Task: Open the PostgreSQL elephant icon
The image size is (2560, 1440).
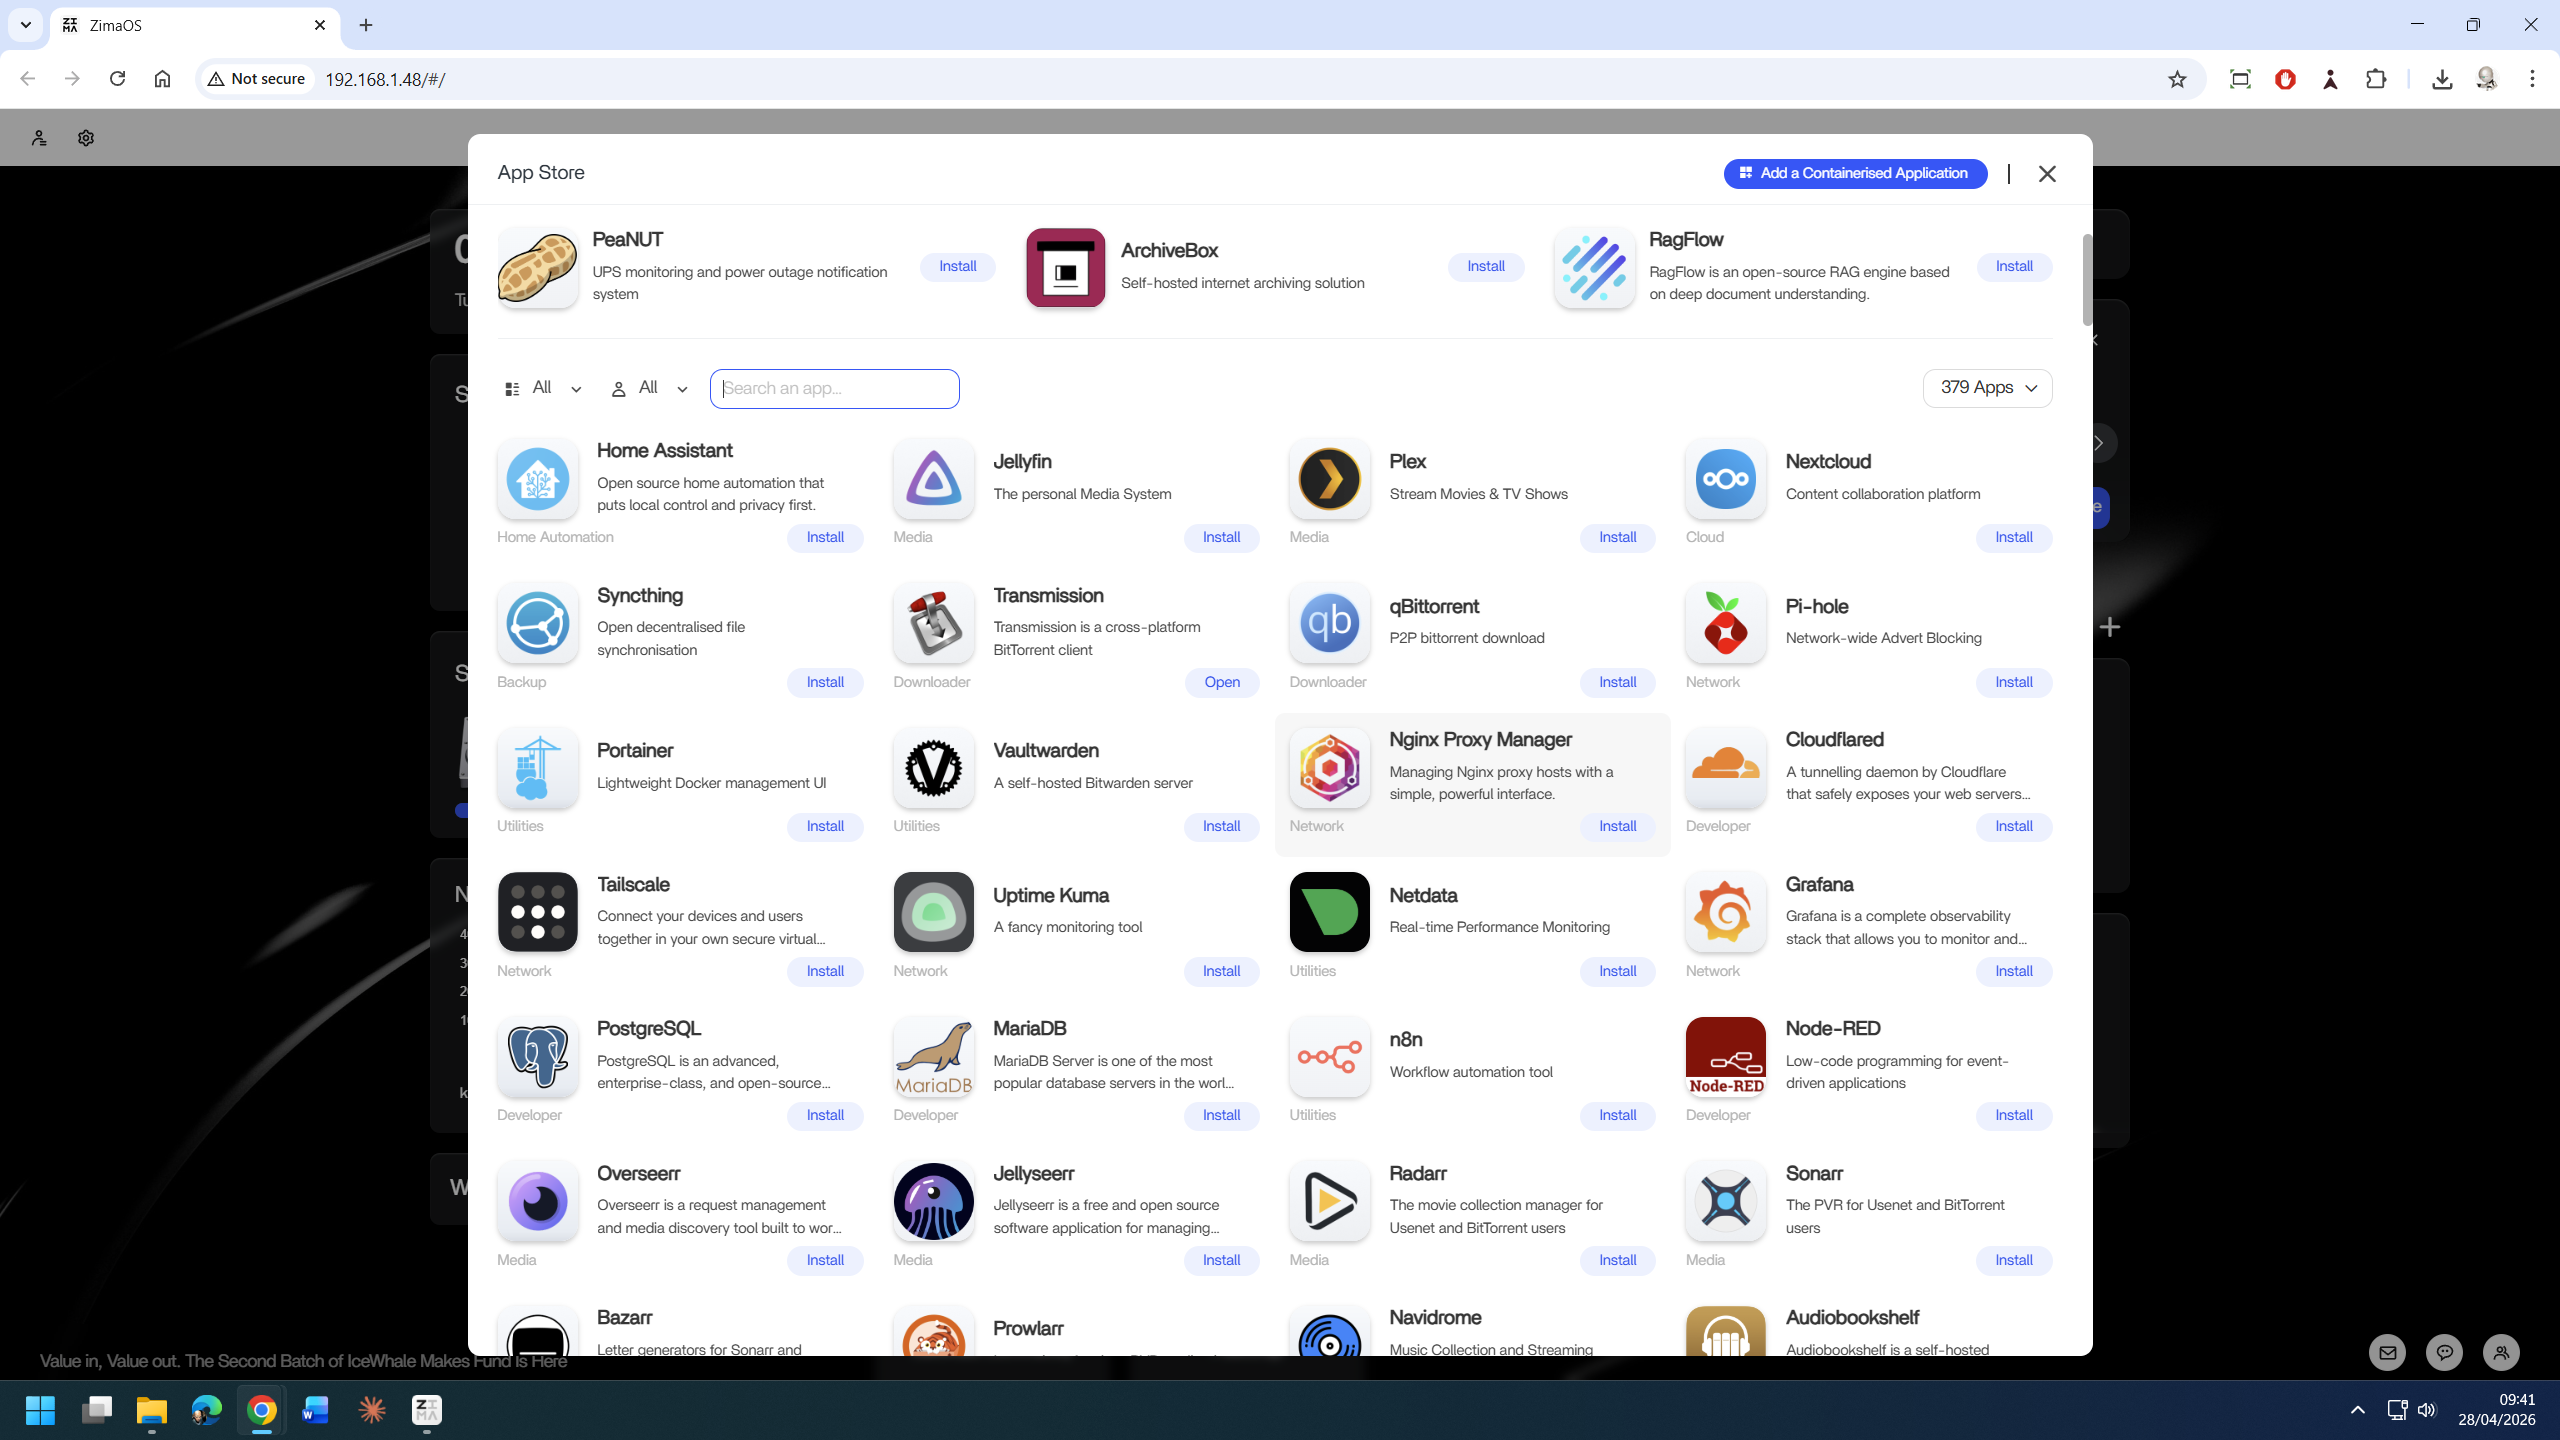Action: pos(537,1057)
